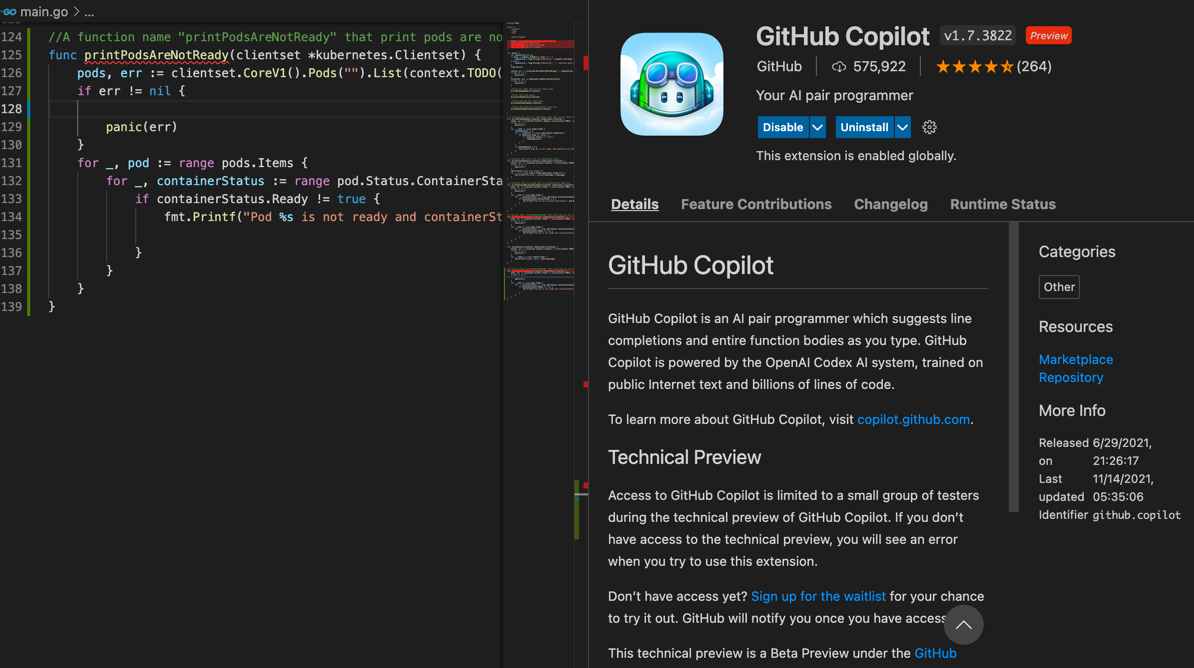Switch to the Feature Contributions tab
This screenshot has height=668, width=1194.
coord(755,204)
